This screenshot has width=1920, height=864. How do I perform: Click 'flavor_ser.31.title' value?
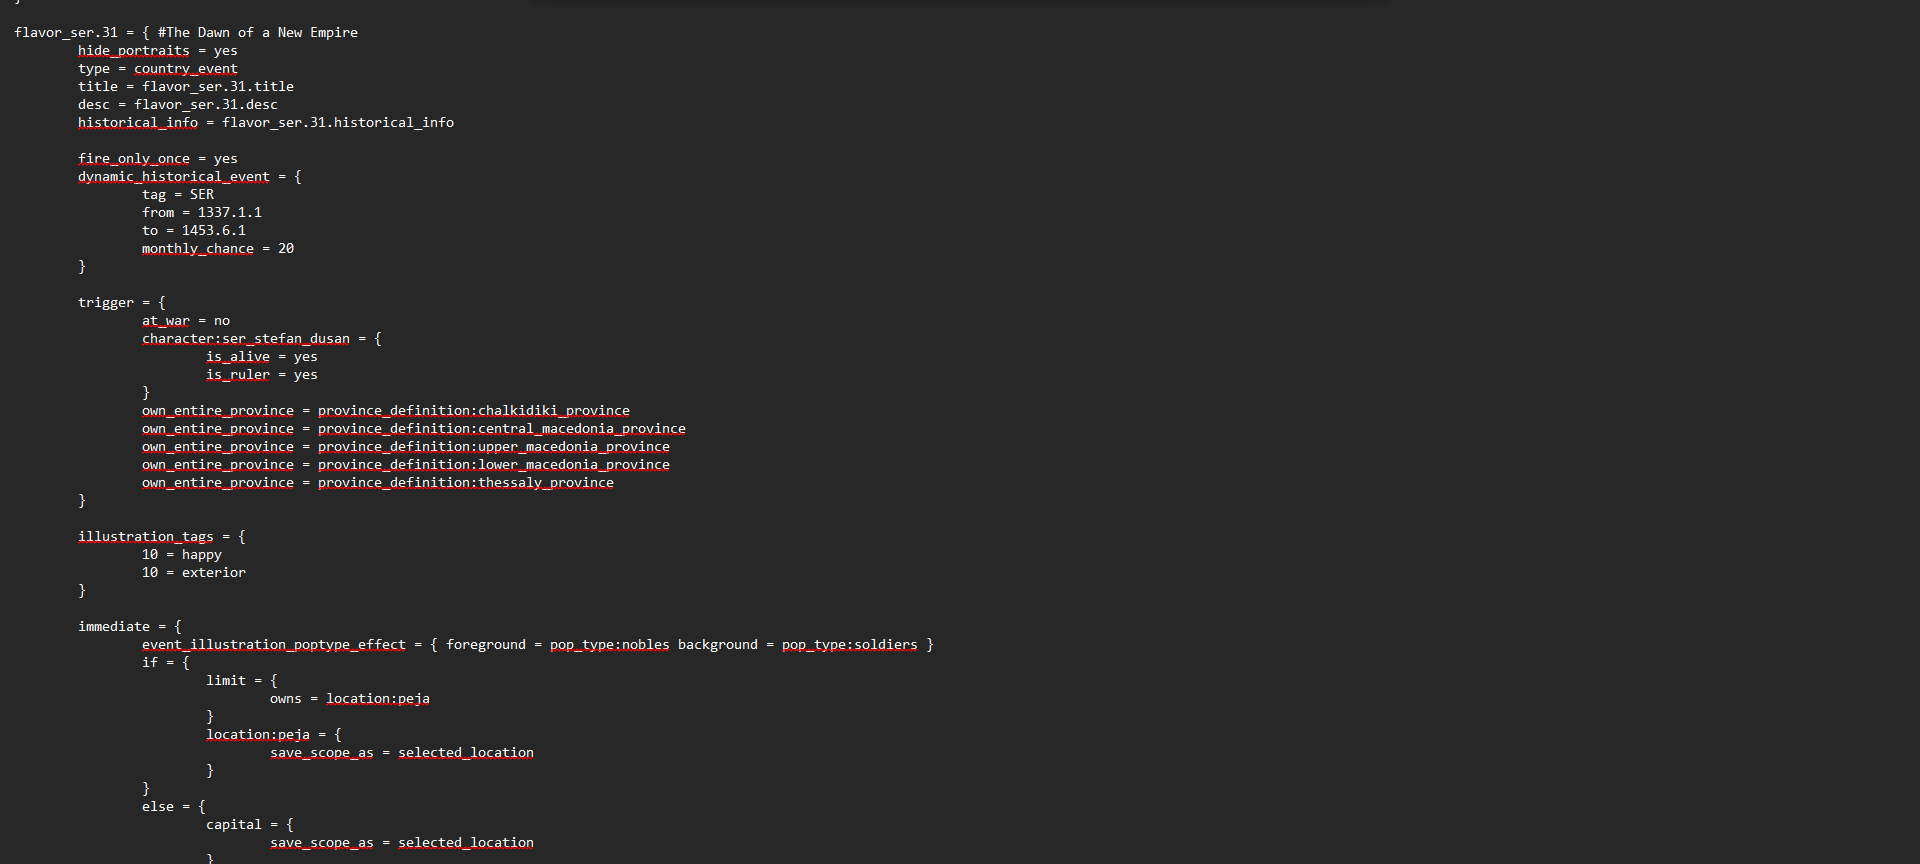click(x=218, y=87)
